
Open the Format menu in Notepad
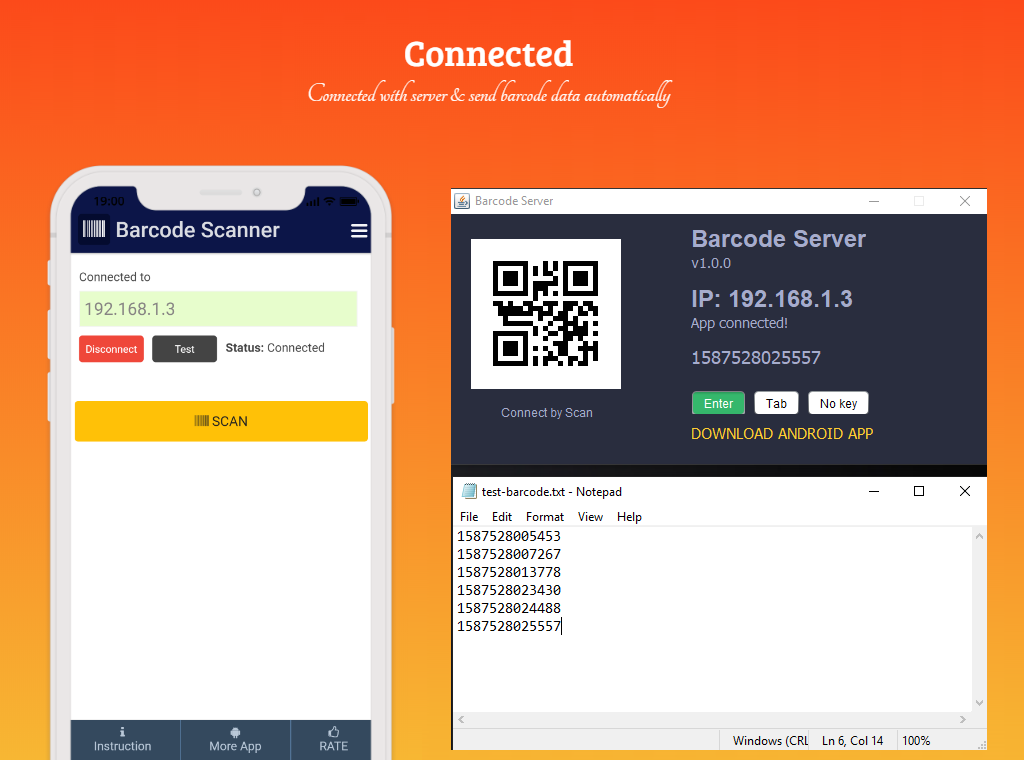pyautogui.click(x=545, y=516)
